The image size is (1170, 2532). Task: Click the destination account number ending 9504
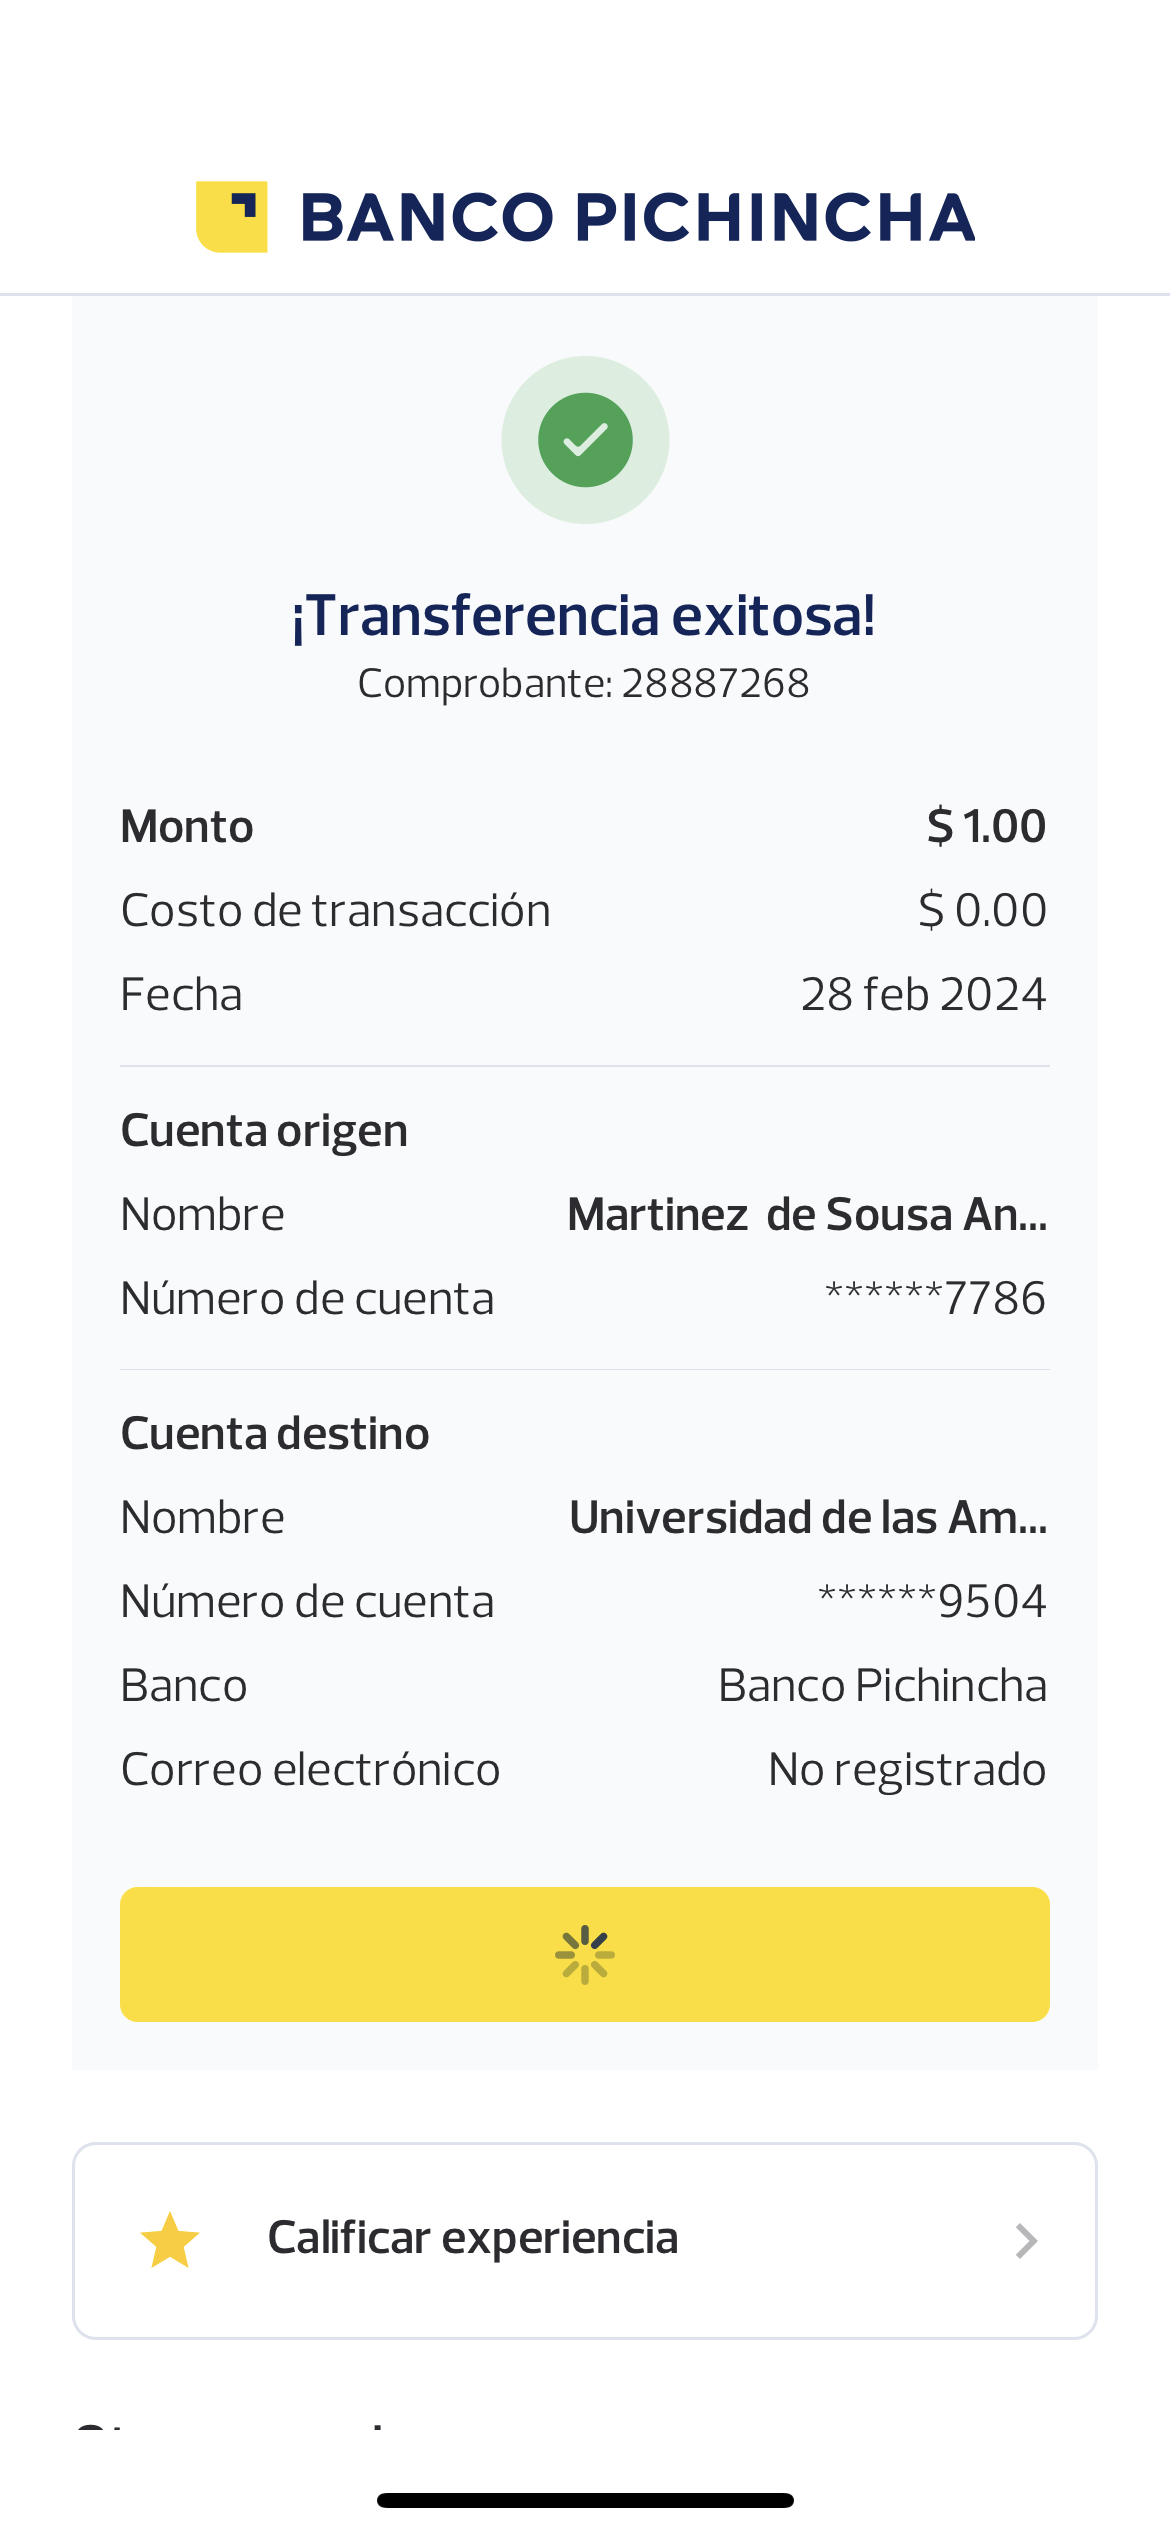point(932,1601)
